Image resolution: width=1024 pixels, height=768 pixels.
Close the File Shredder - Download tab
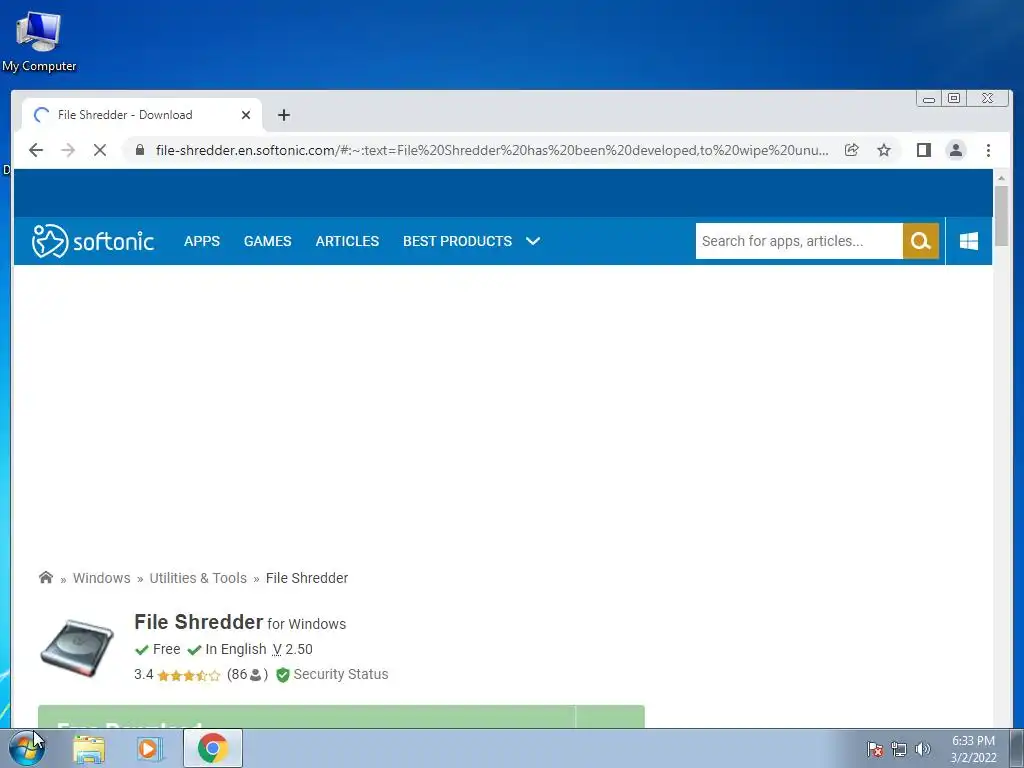tap(246, 115)
